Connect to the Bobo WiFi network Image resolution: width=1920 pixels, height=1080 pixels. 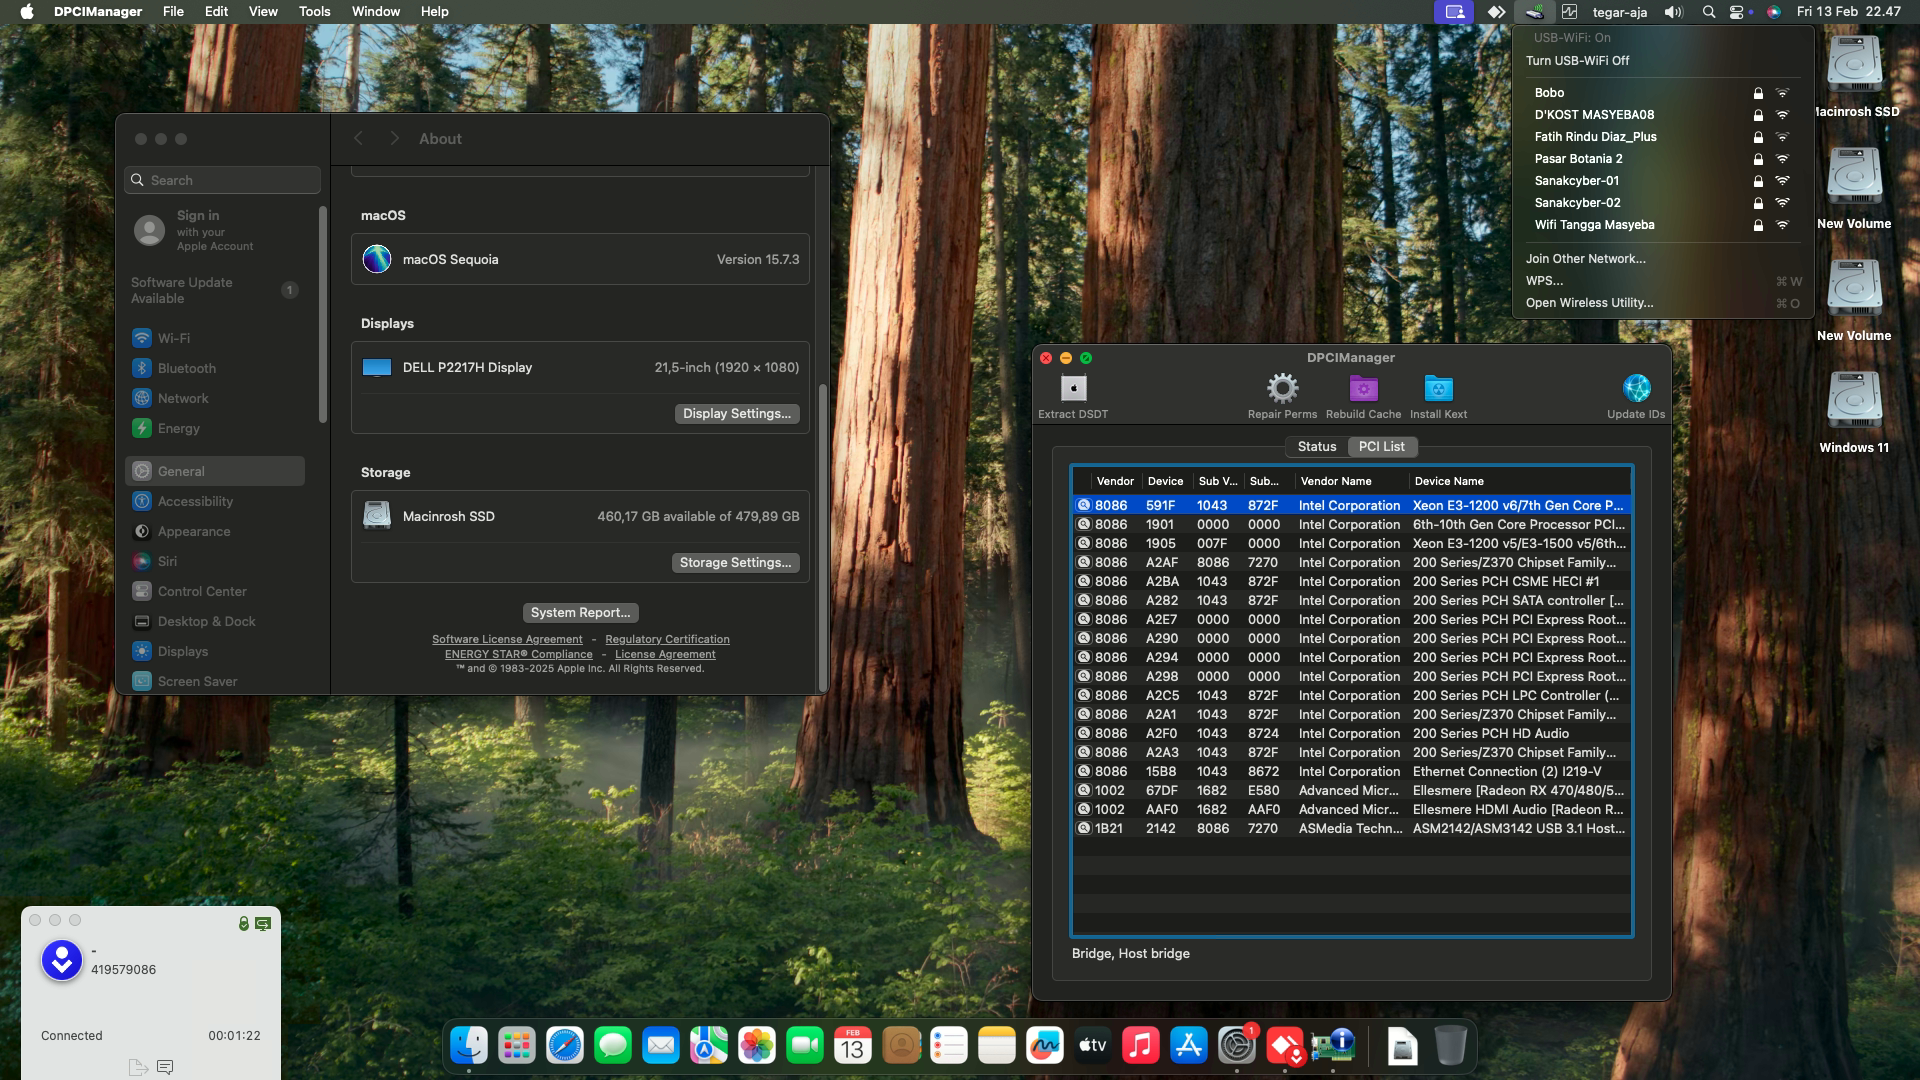pos(1662,93)
